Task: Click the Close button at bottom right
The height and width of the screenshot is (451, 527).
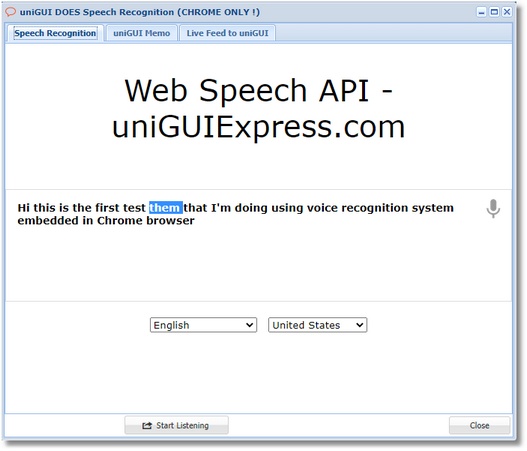Action: (479, 425)
